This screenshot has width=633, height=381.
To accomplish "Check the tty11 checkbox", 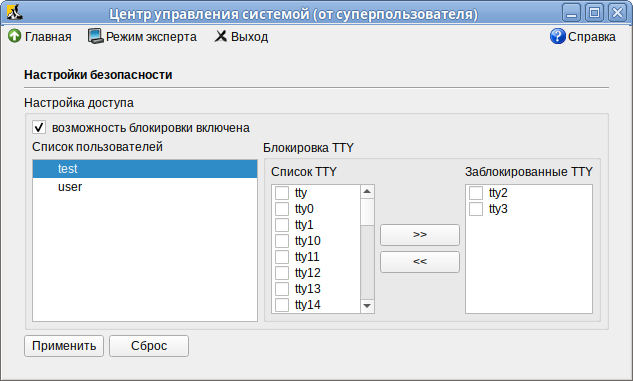I will 282,257.
